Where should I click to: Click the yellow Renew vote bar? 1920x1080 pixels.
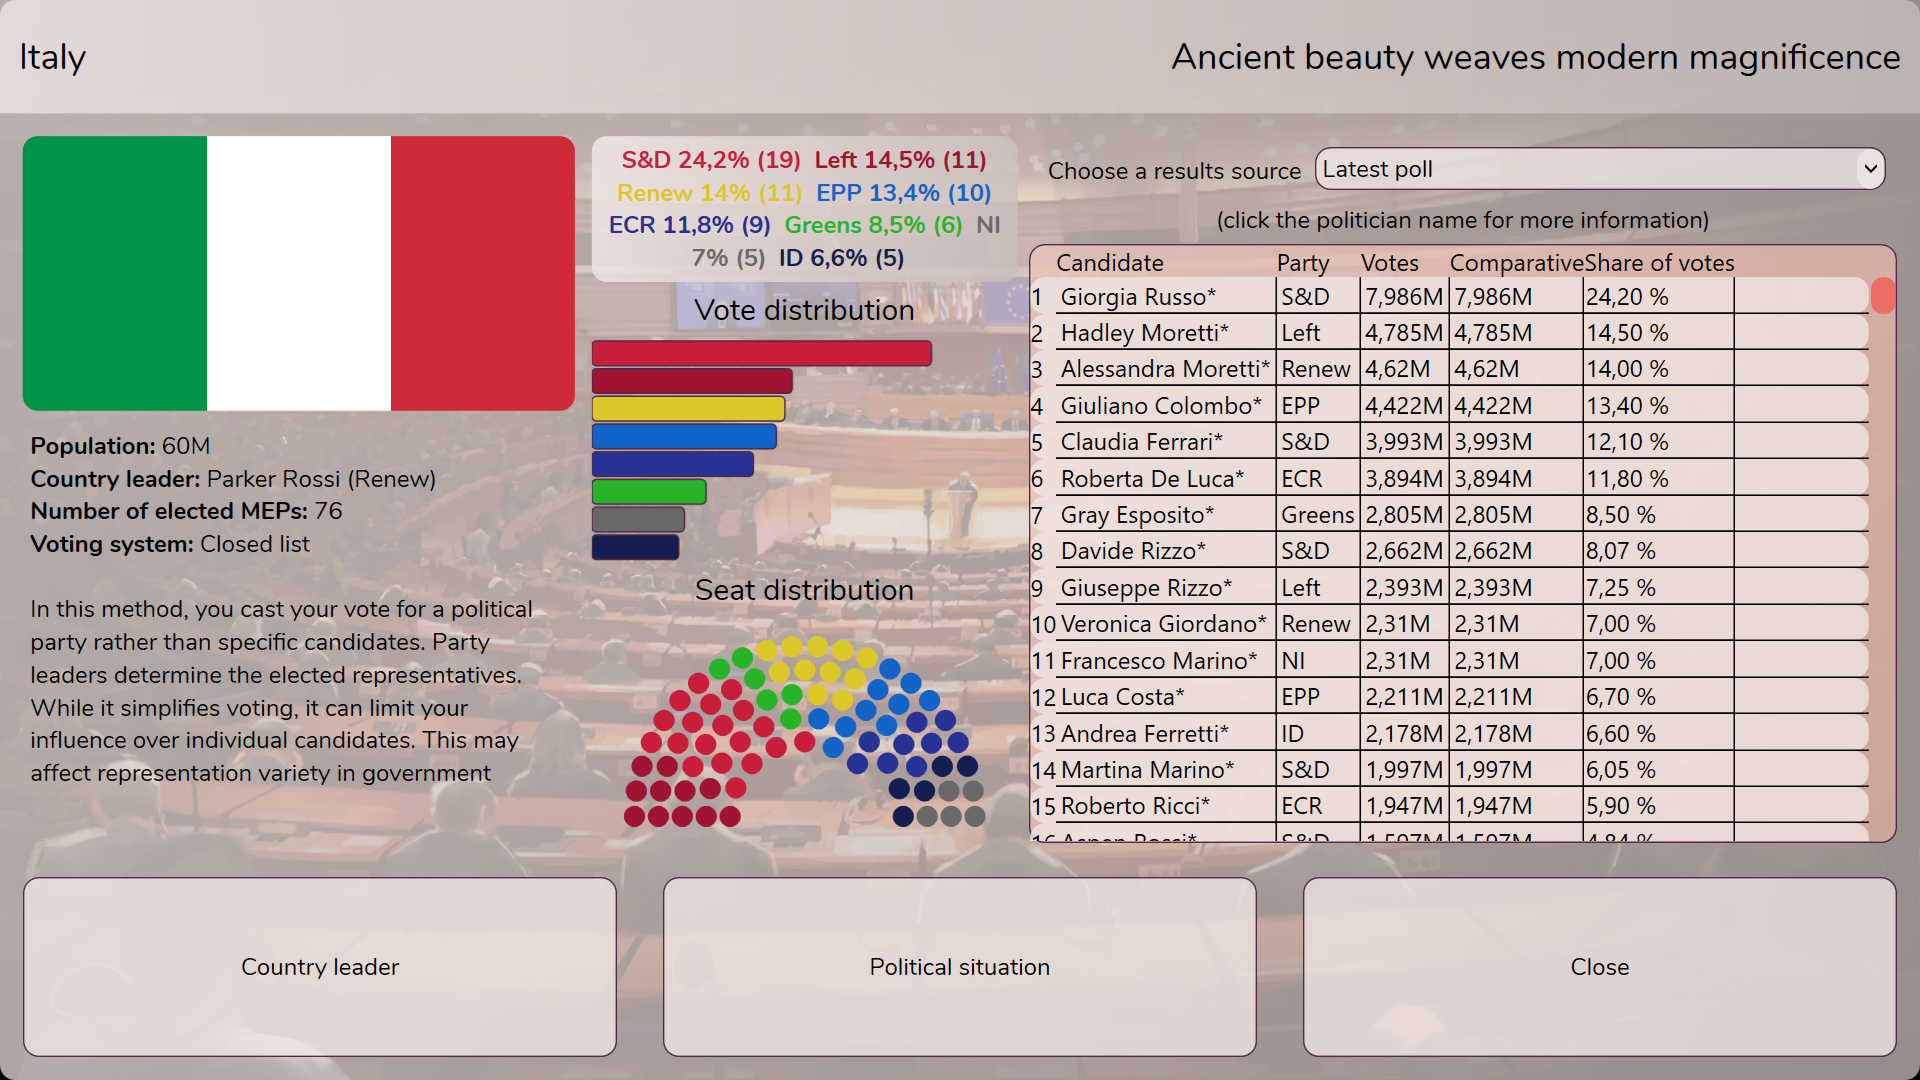pos(688,409)
